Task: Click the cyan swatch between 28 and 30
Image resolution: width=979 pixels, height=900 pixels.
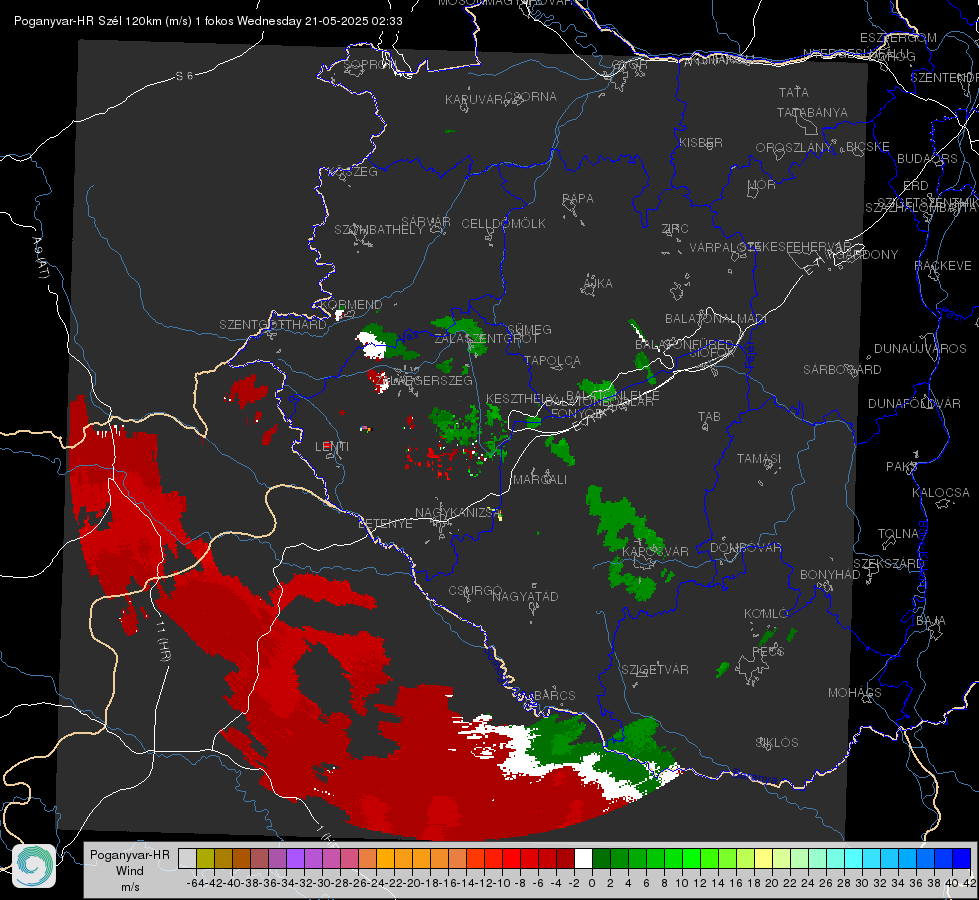Action: 854,859
